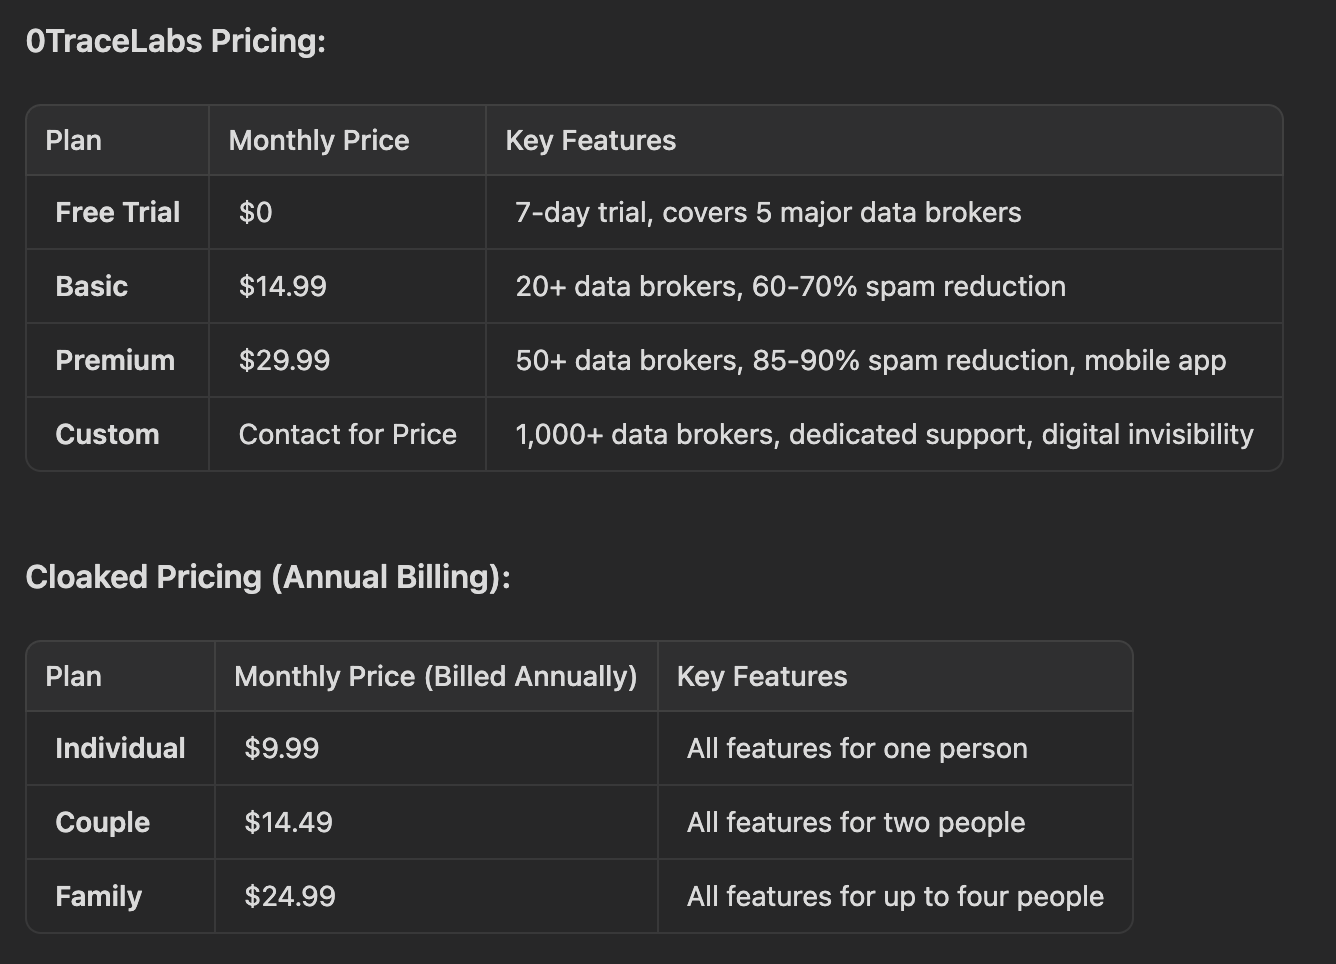Click the Custom plan row label
This screenshot has height=964, width=1336.
tap(107, 434)
